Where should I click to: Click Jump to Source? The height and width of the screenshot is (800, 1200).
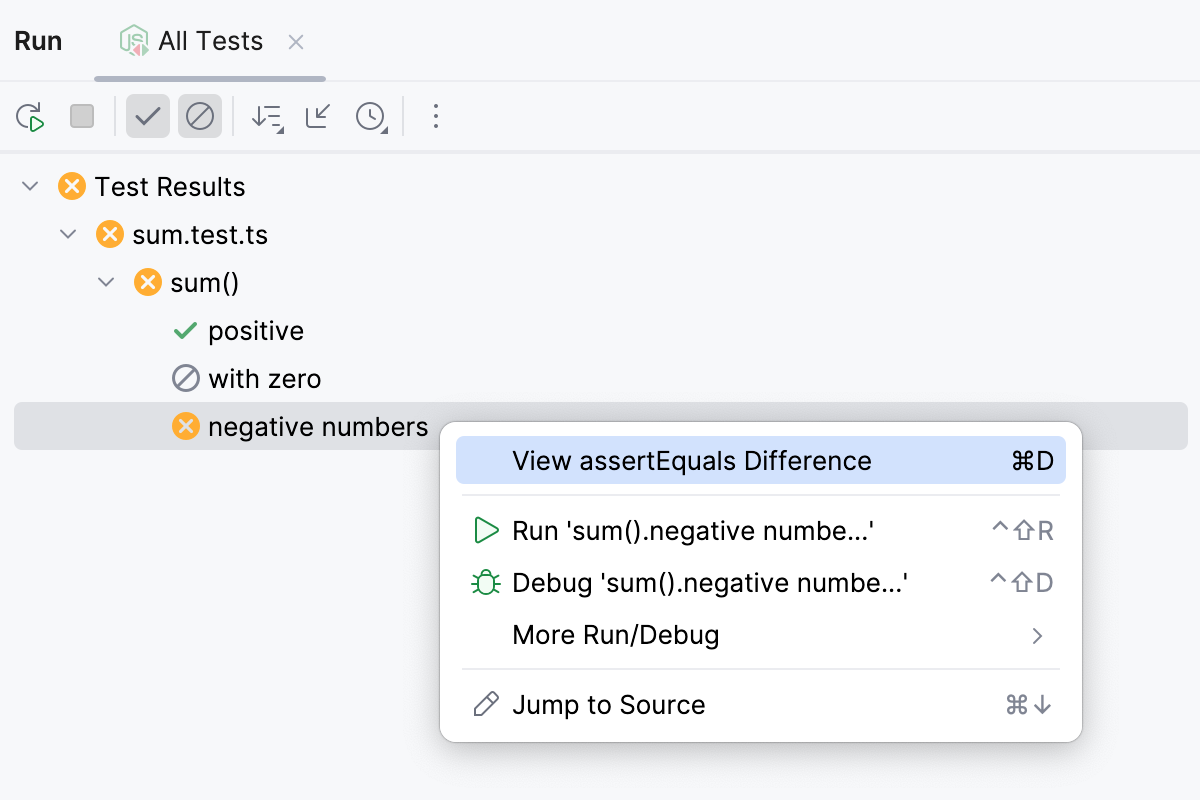pyautogui.click(x=608, y=705)
